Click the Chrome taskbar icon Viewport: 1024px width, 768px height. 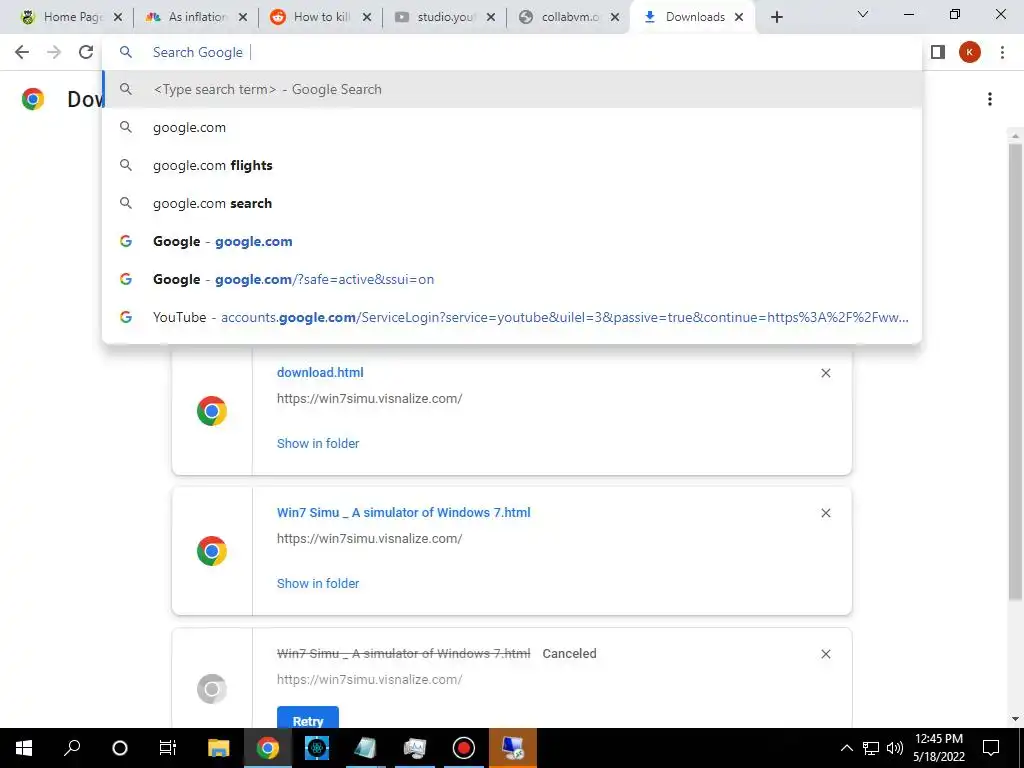tap(267, 748)
